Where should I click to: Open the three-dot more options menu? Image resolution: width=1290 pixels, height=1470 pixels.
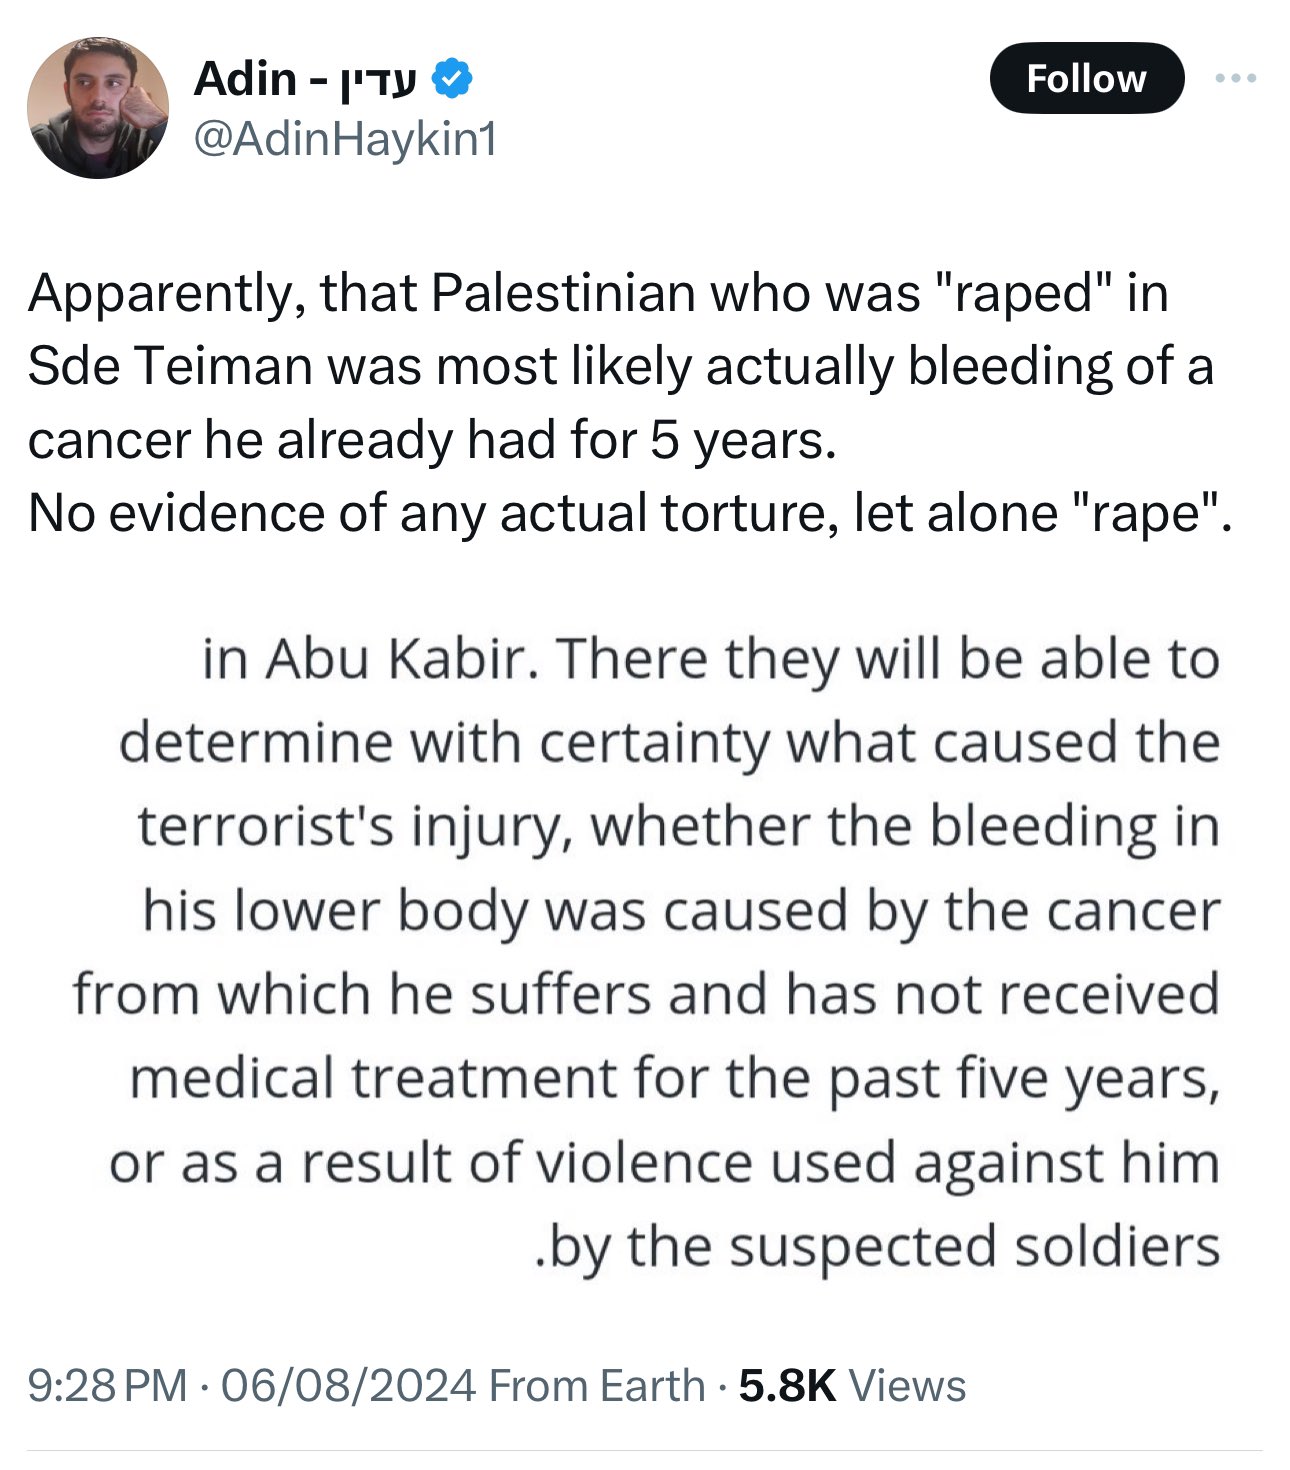coord(1236,78)
